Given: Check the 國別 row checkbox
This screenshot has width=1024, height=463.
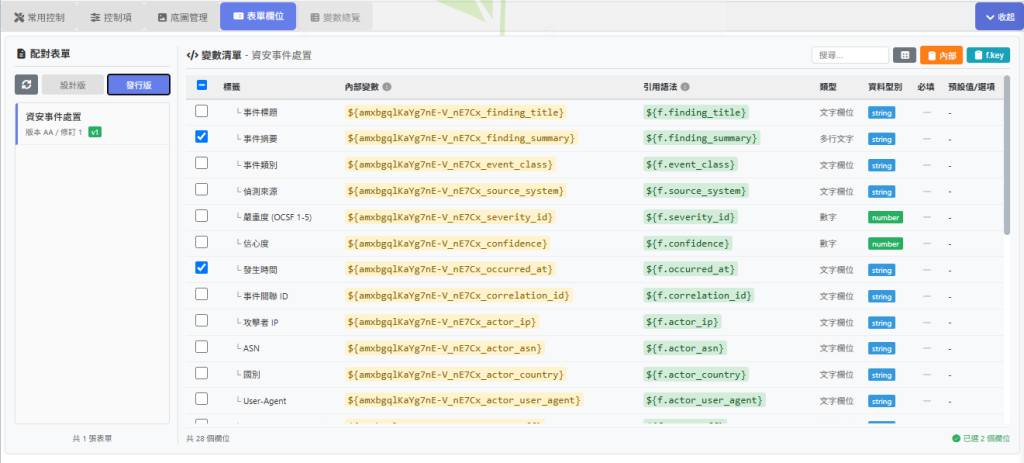Looking at the screenshot, I should point(202,373).
